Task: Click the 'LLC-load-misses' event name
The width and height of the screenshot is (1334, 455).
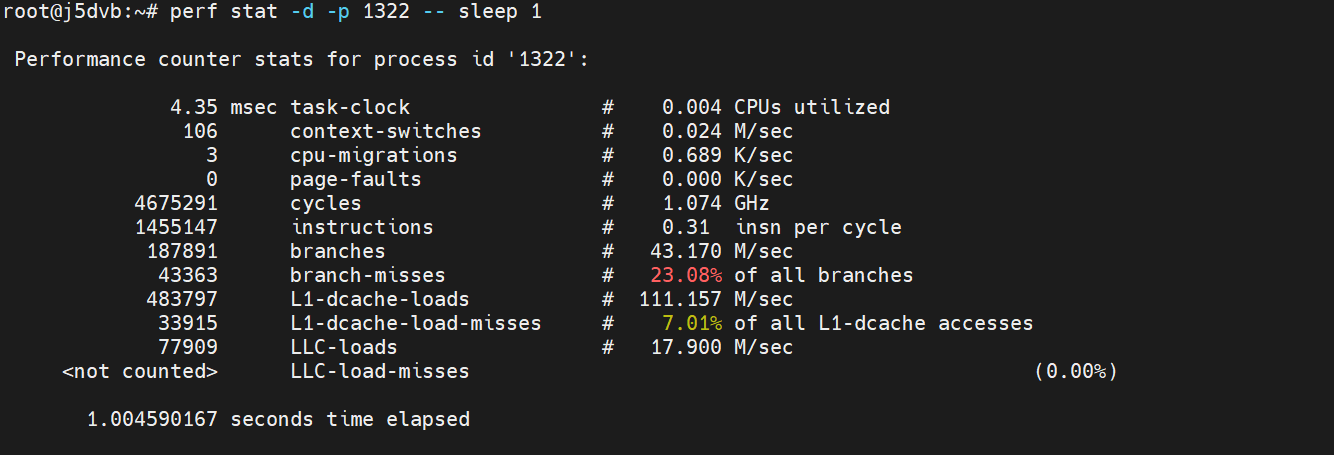Action: point(379,371)
